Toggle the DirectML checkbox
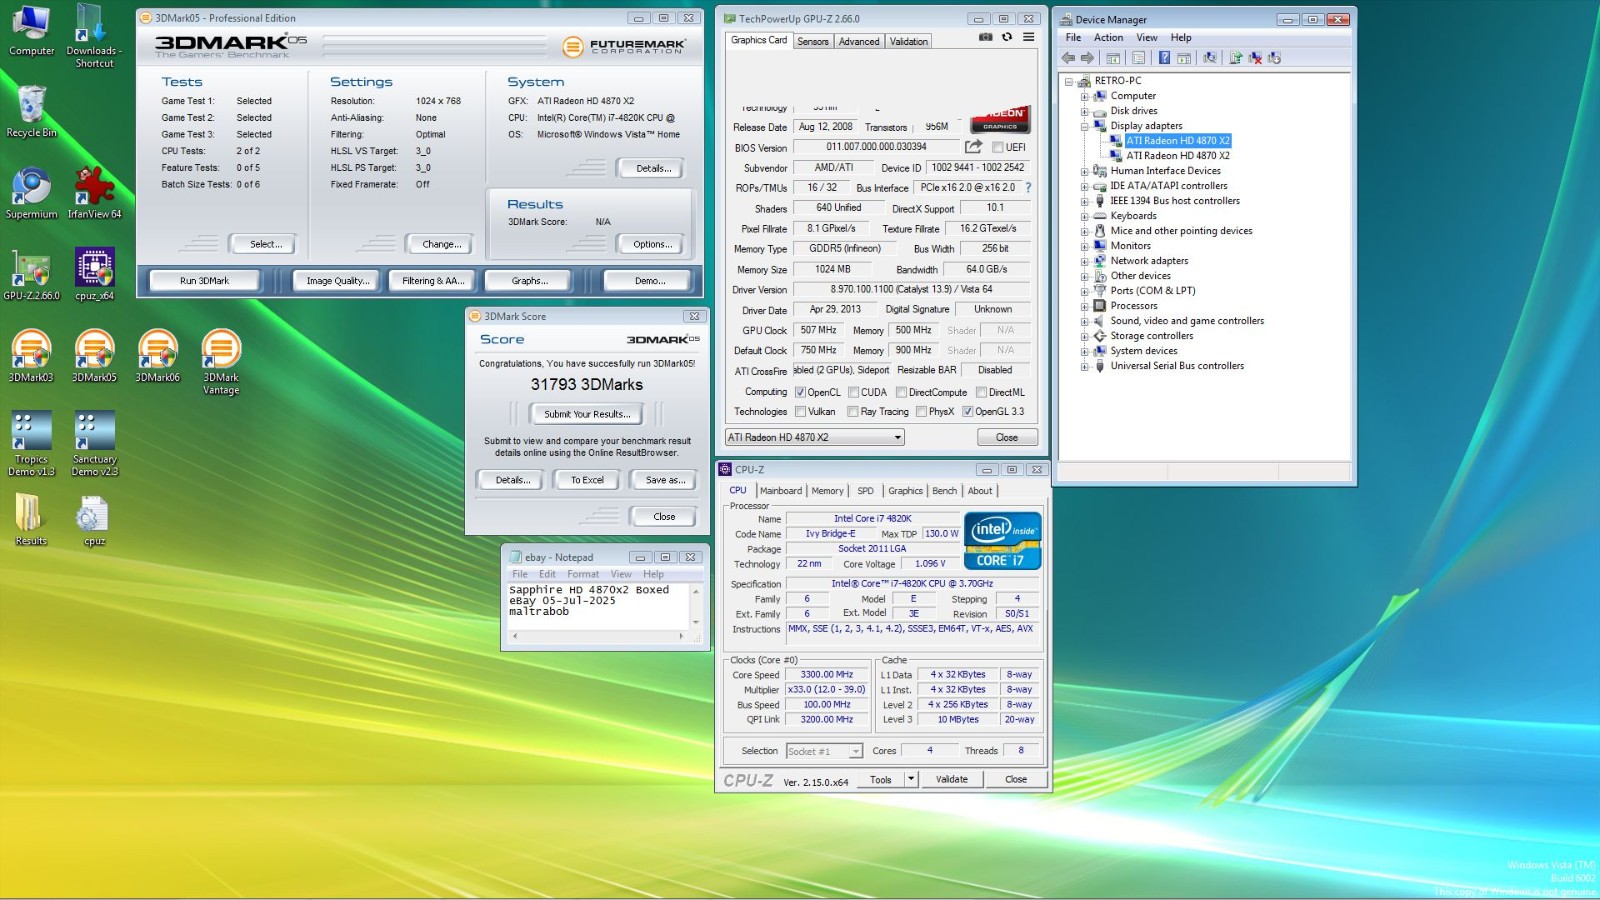1600x900 pixels. click(x=981, y=392)
